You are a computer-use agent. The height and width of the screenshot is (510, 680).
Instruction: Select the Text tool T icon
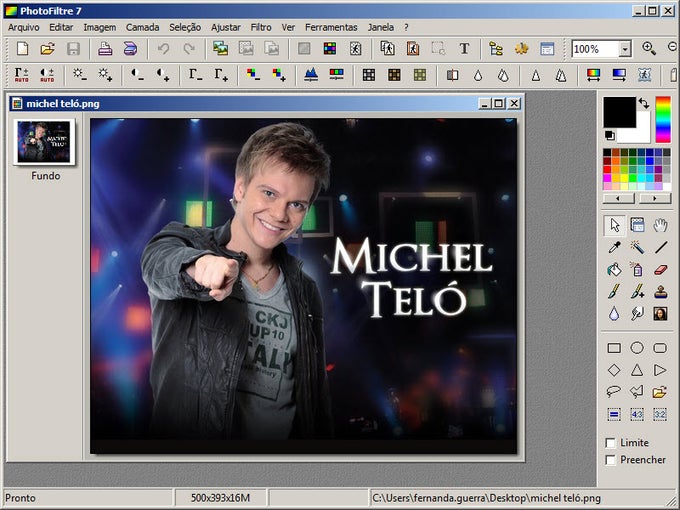click(x=464, y=49)
